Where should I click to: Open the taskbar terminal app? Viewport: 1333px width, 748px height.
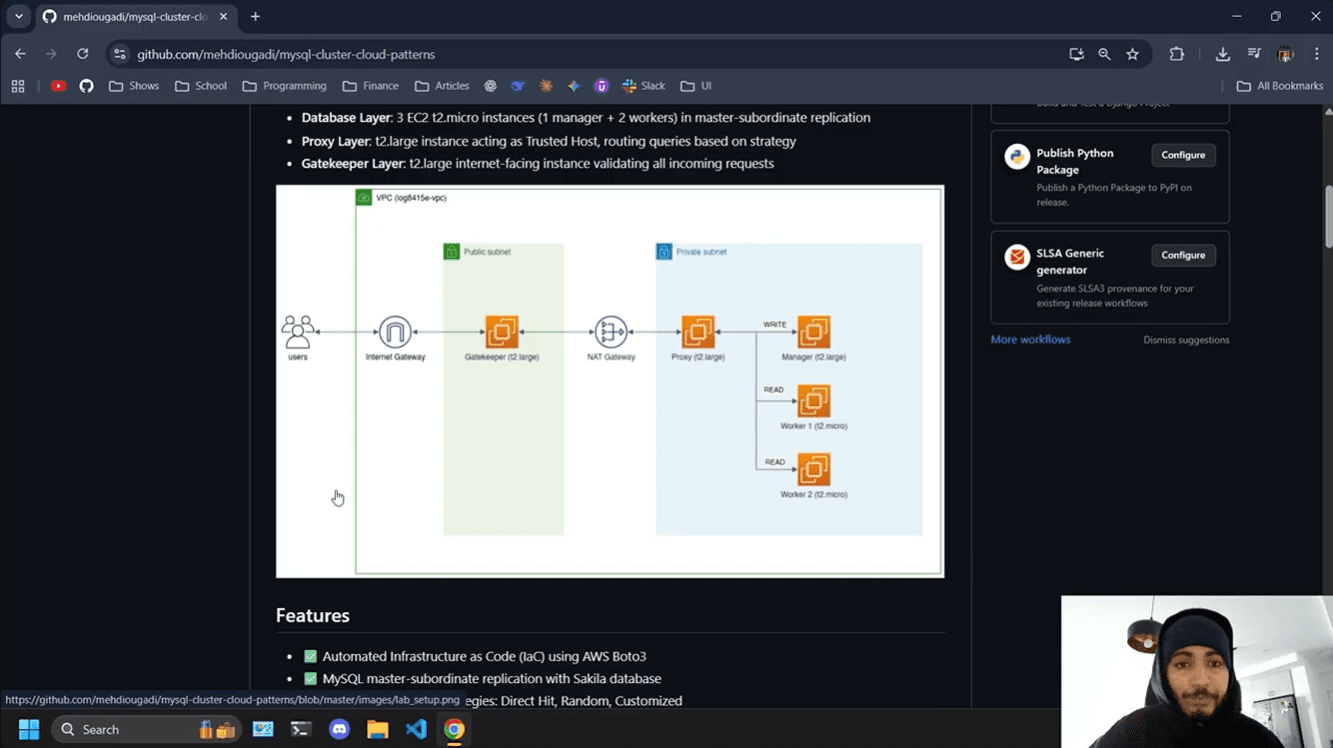click(301, 729)
